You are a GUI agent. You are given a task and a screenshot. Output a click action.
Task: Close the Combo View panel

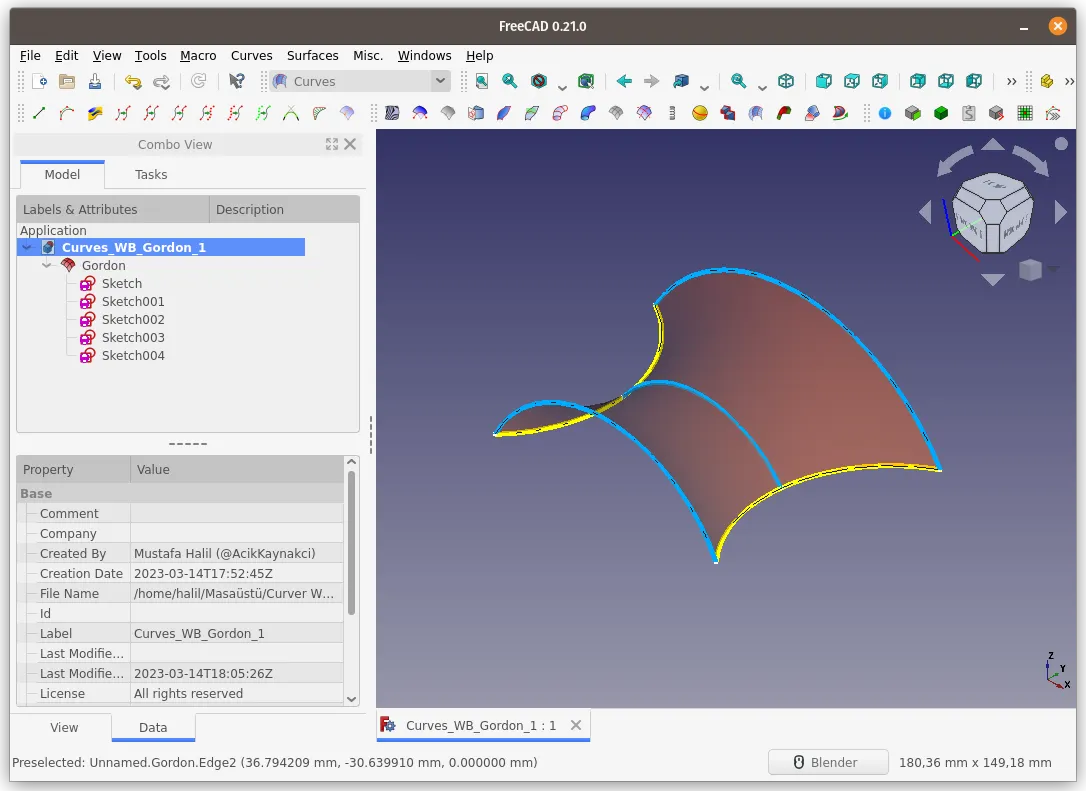(350, 144)
